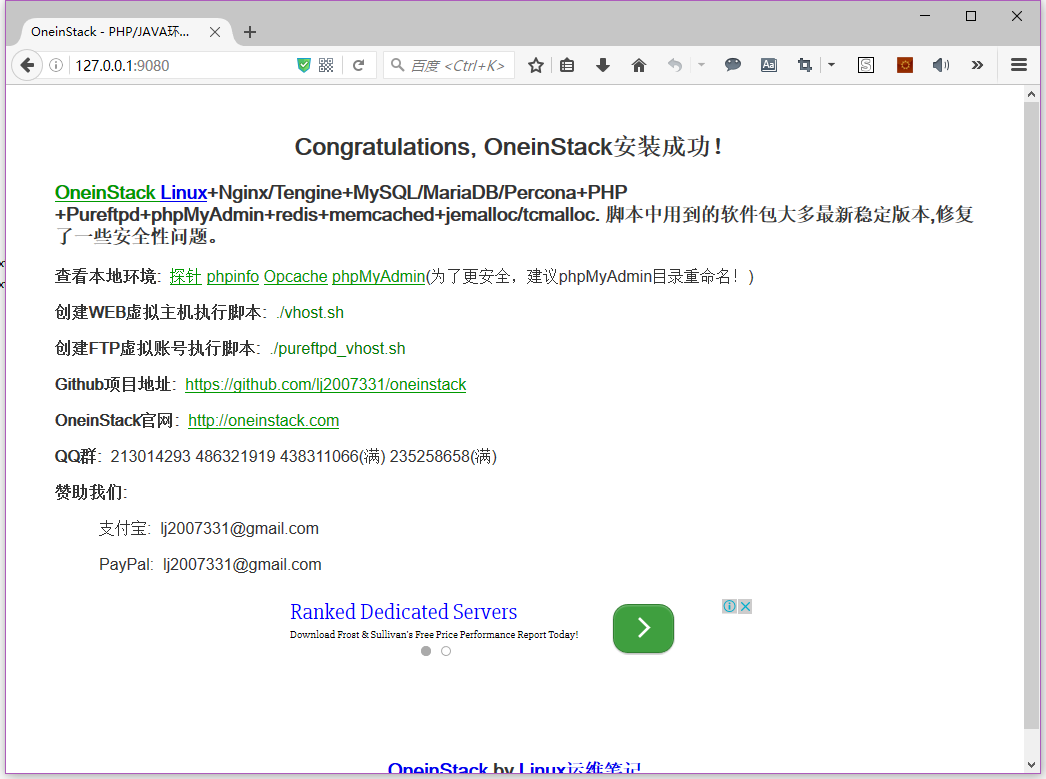
Task: Click the ad info icon
Action: (x=730, y=606)
